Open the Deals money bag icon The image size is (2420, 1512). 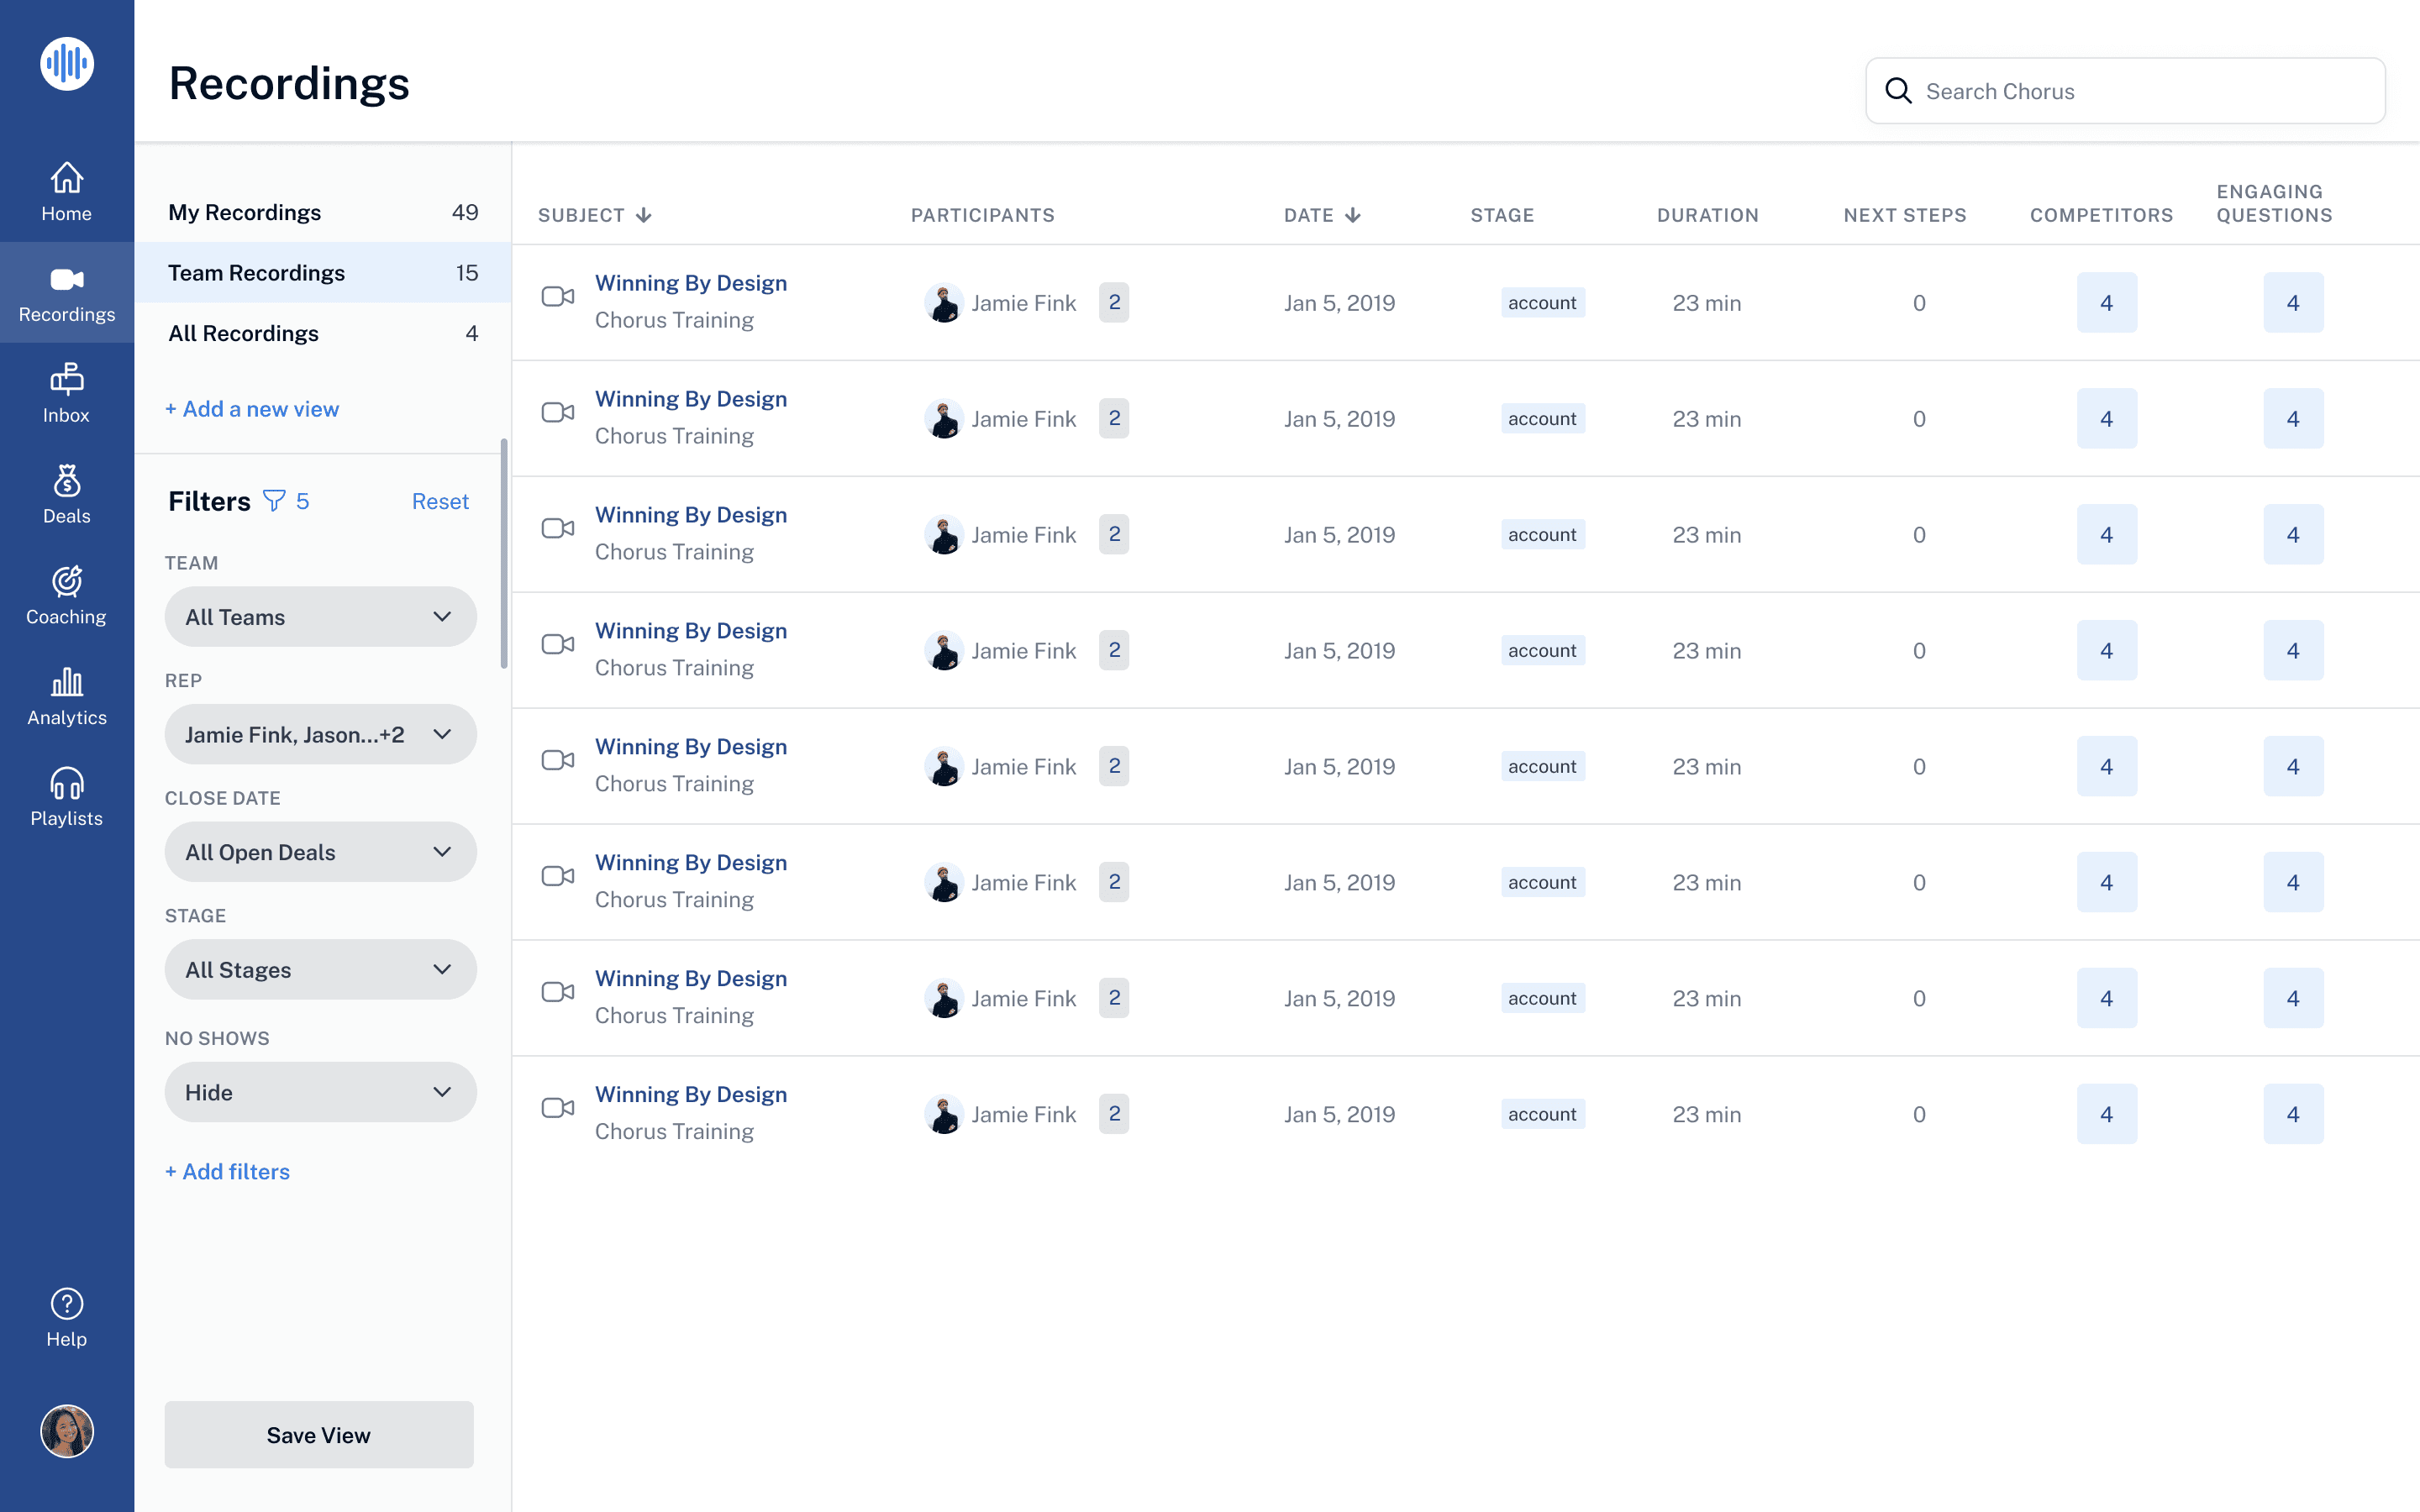click(x=66, y=481)
